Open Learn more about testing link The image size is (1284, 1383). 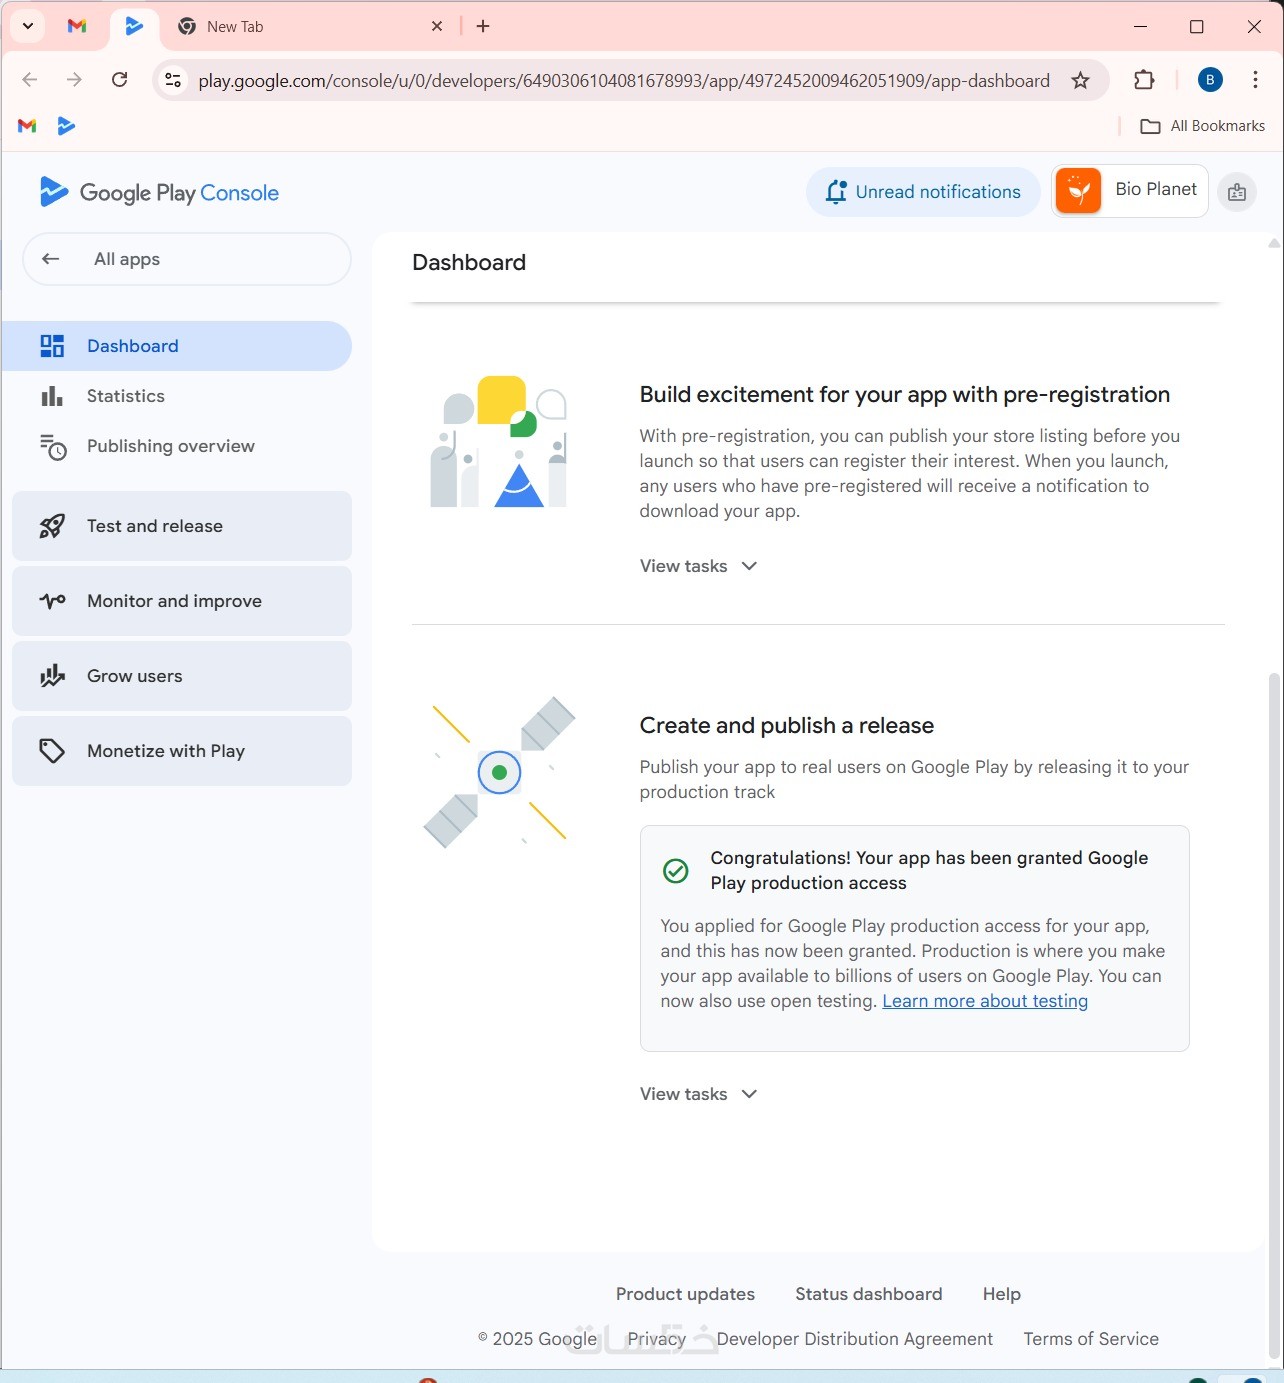985,1001
